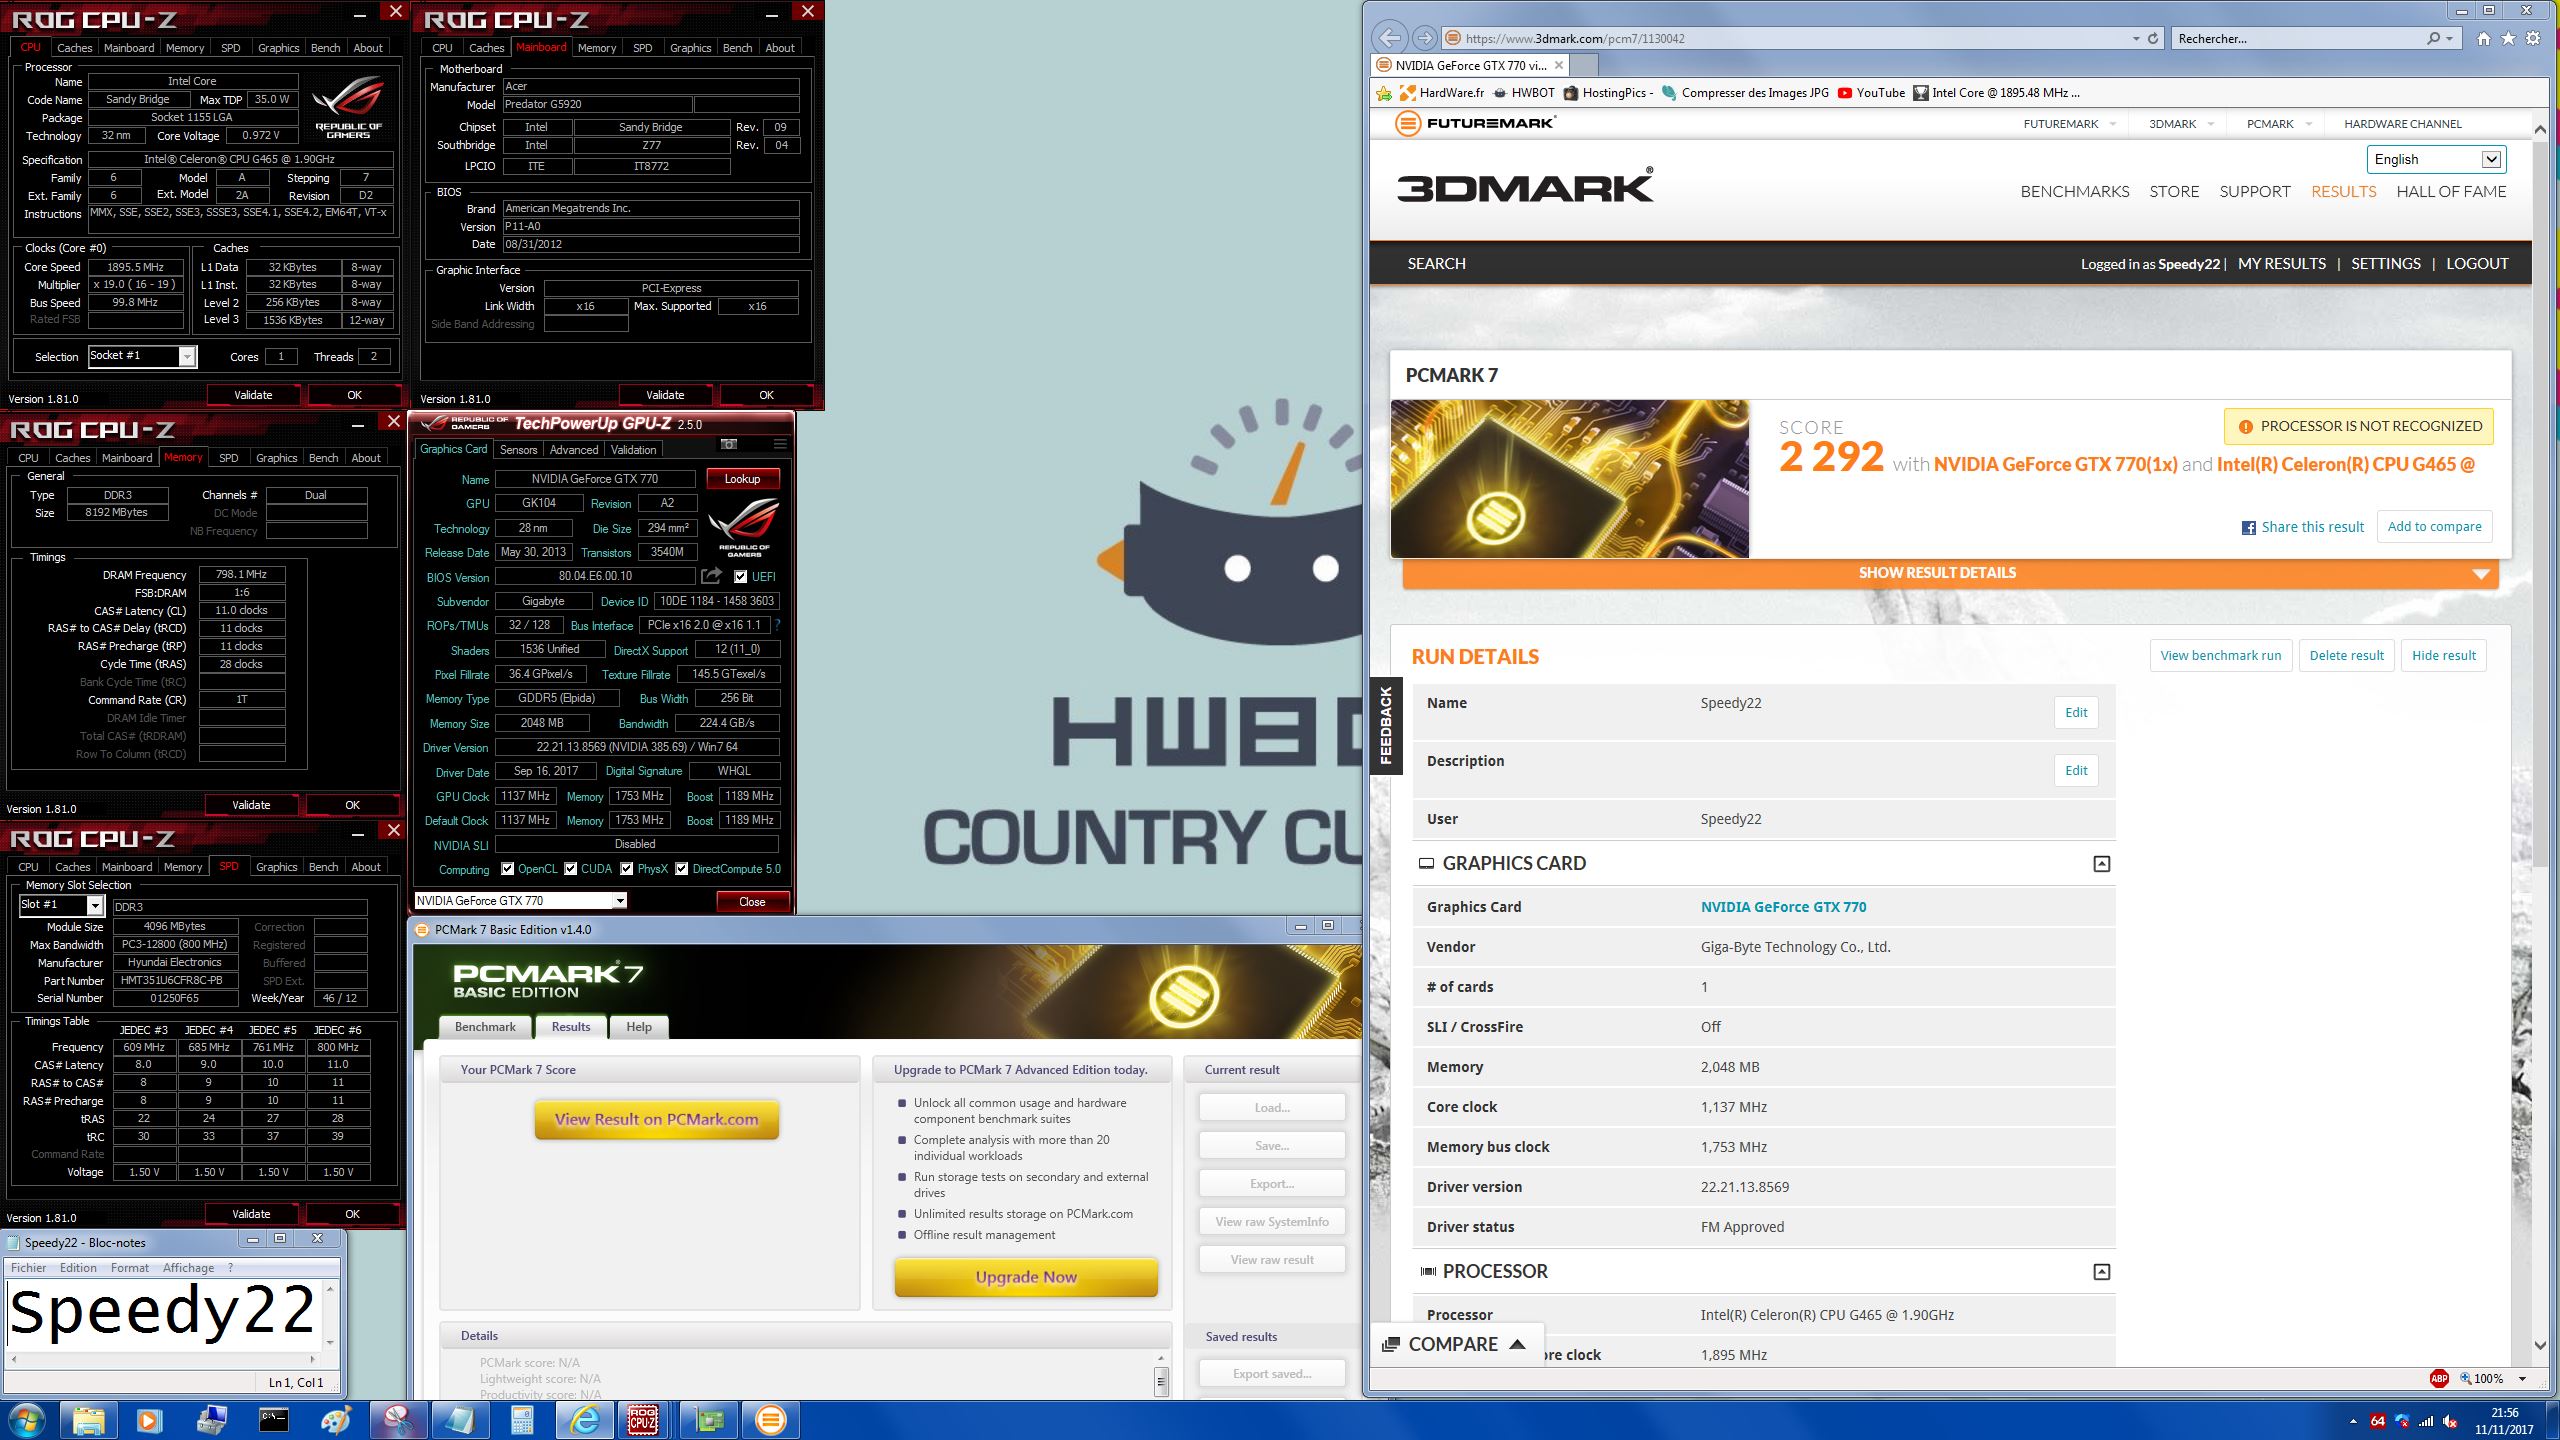Launch Windows Media Player from taskbar
2560x1440 pixels.
point(148,1419)
